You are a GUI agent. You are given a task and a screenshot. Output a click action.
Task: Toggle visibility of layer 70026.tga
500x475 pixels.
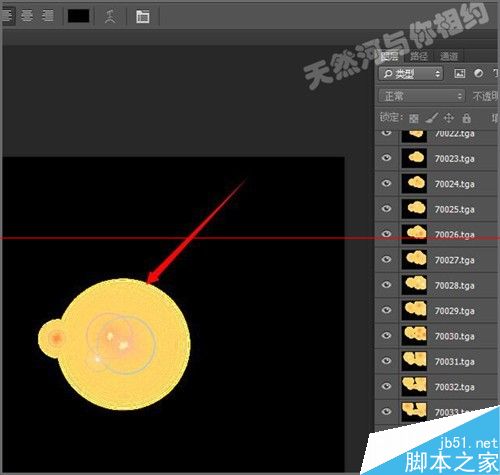coord(386,234)
